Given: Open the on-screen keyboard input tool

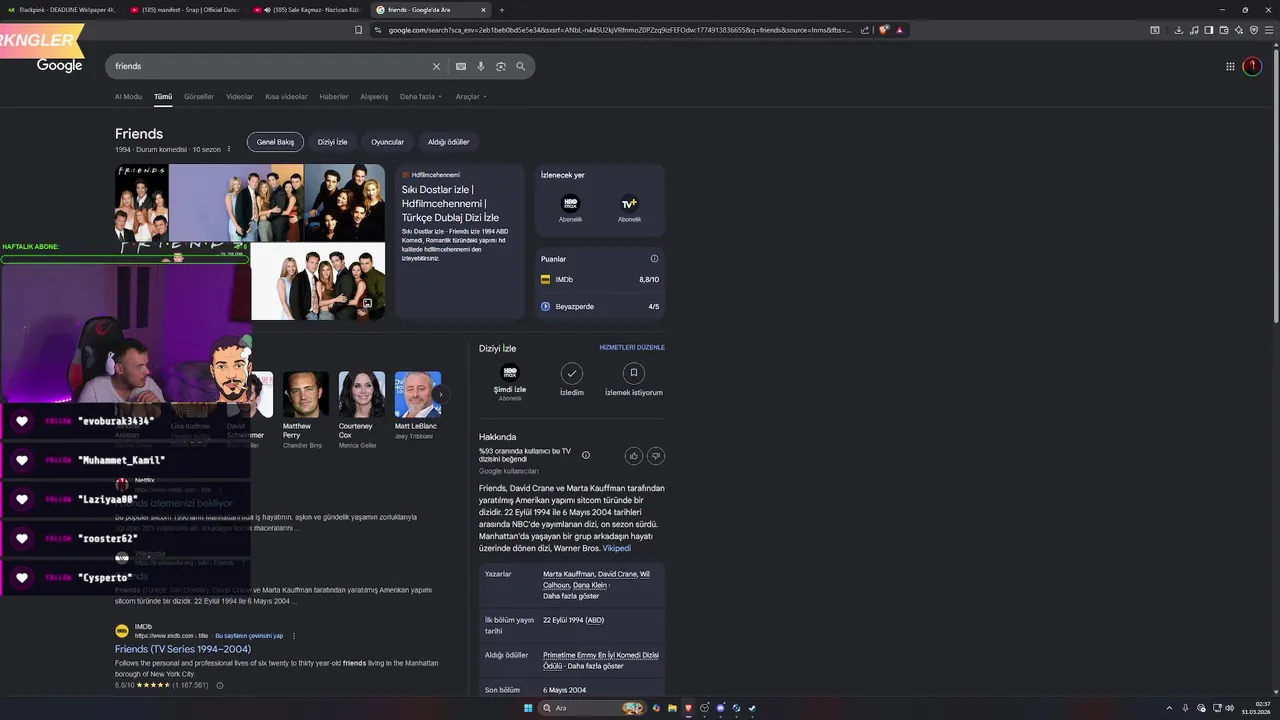Looking at the screenshot, I should pyautogui.click(x=461, y=66).
